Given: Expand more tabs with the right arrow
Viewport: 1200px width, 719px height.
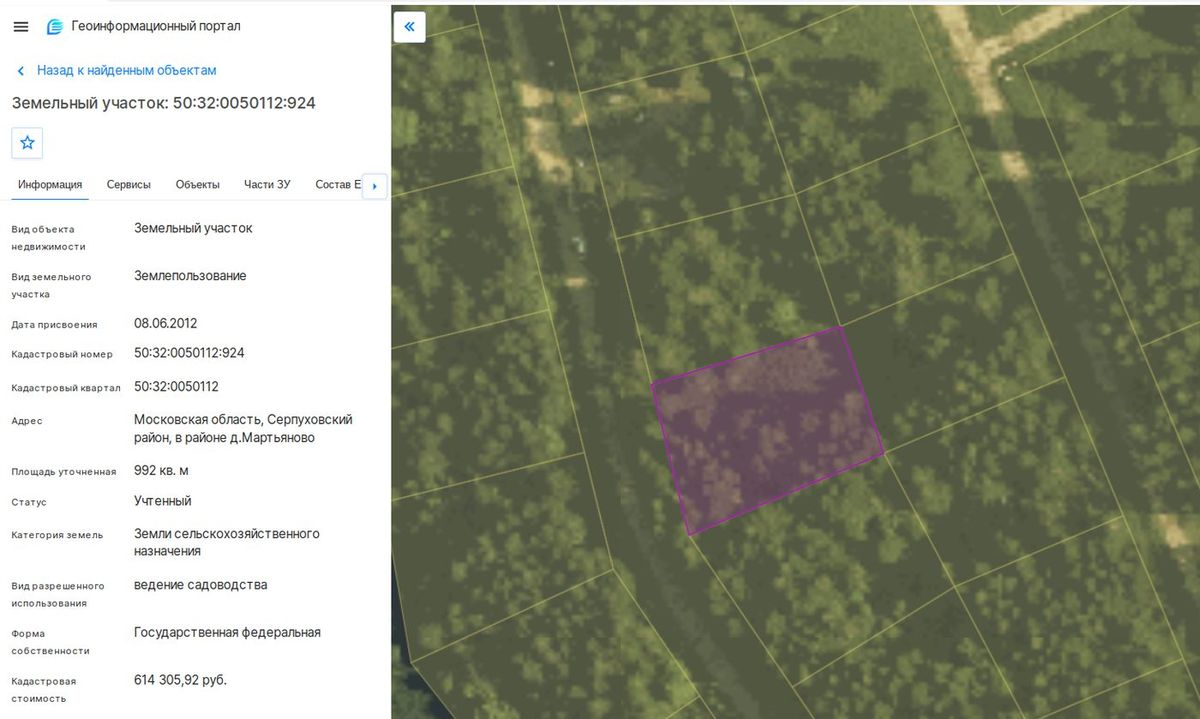Looking at the screenshot, I should coord(374,186).
